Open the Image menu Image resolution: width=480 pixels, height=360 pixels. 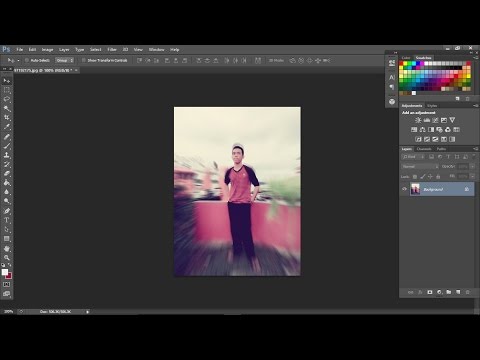coord(47,49)
